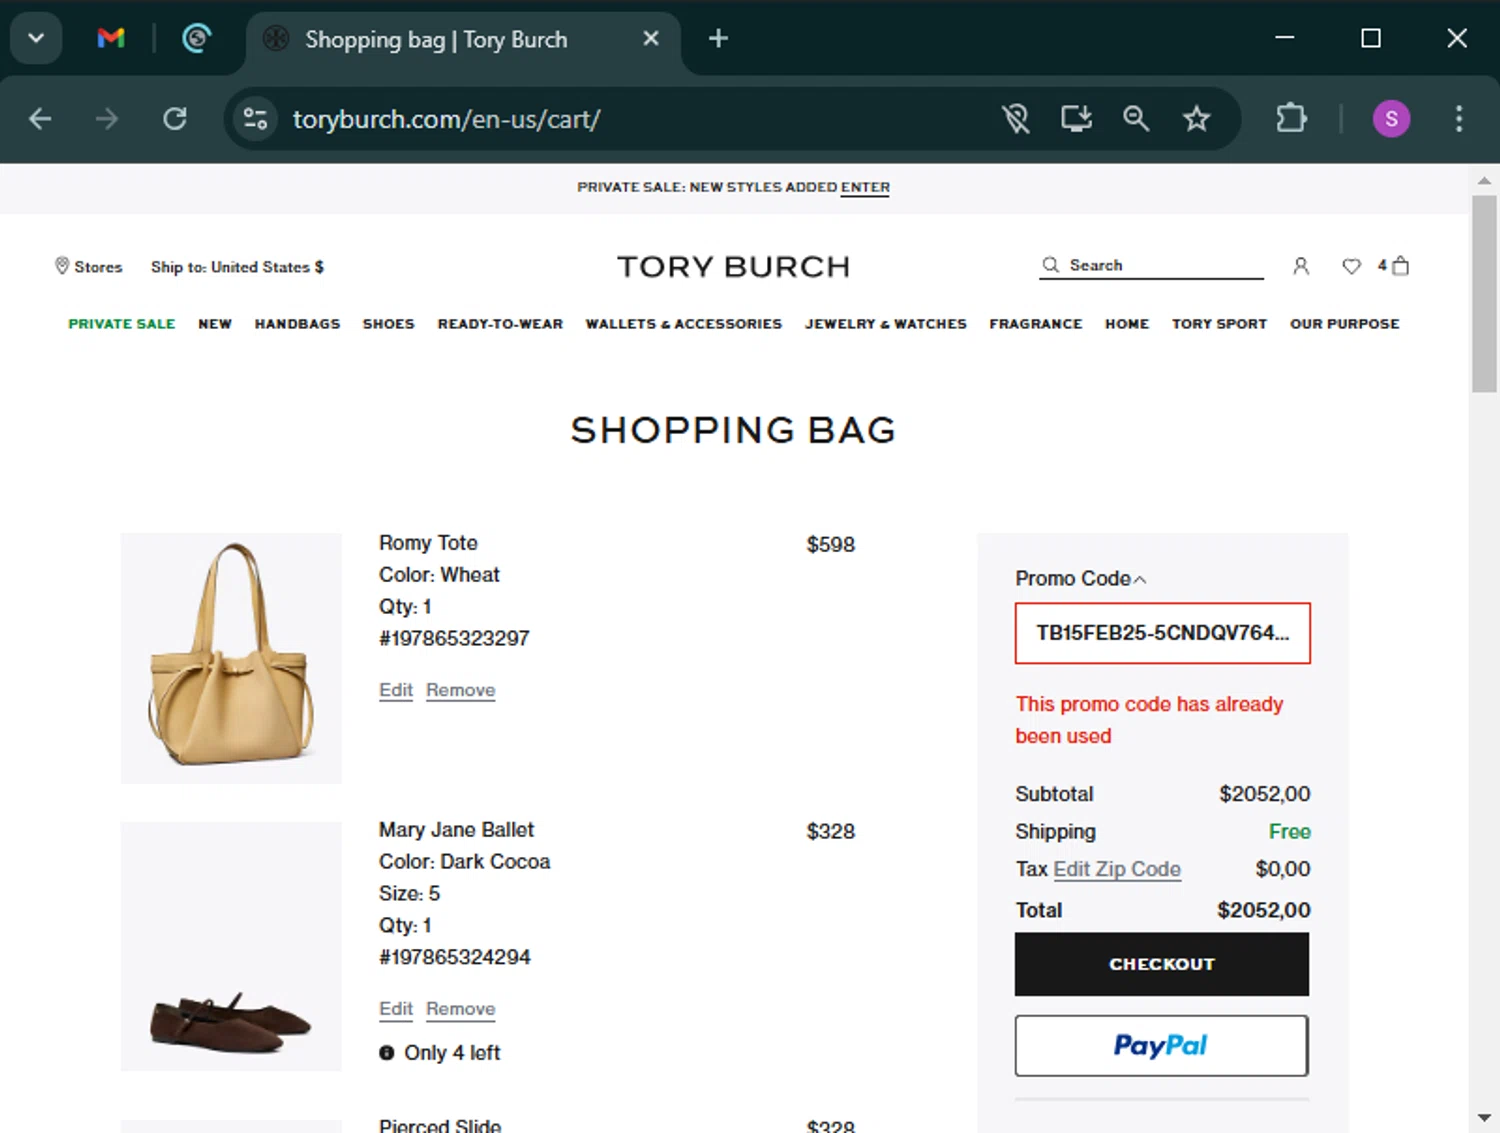Click Edit Zip Code link
The height and width of the screenshot is (1133, 1500).
pyautogui.click(x=1117, y=869)
